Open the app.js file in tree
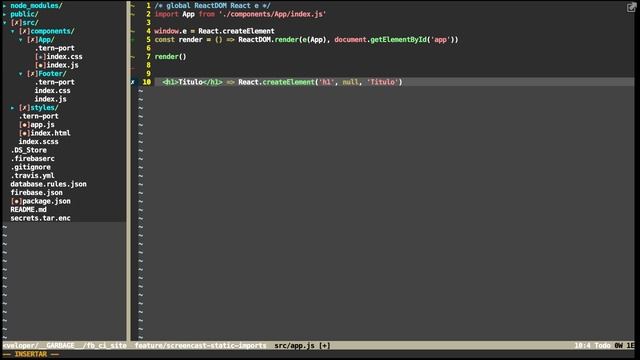The image size is (640, 360). point(42,125)
